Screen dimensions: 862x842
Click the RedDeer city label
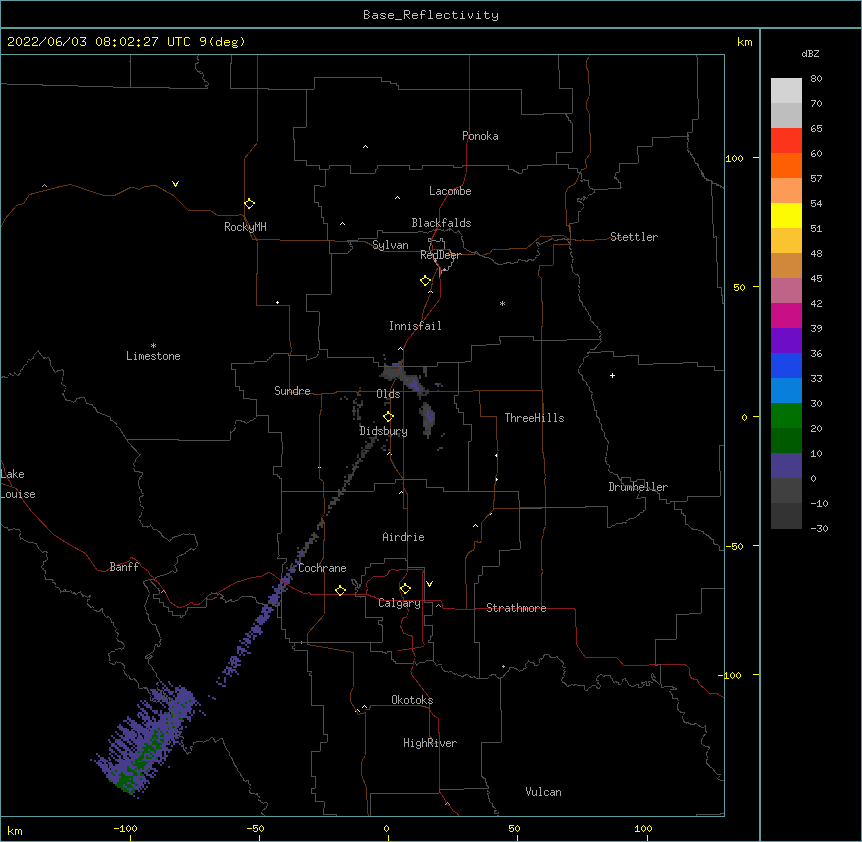coord(440,255)
